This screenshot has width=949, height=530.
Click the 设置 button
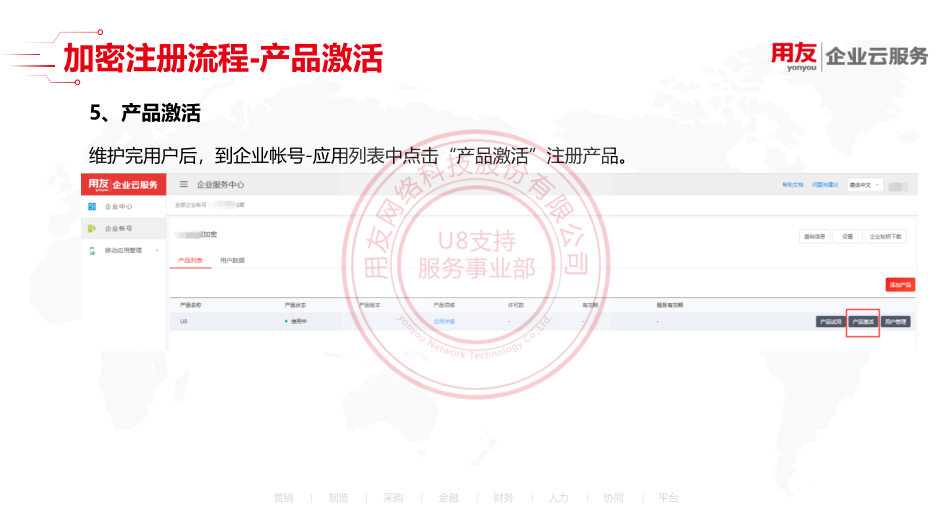[x=847, y=237]
